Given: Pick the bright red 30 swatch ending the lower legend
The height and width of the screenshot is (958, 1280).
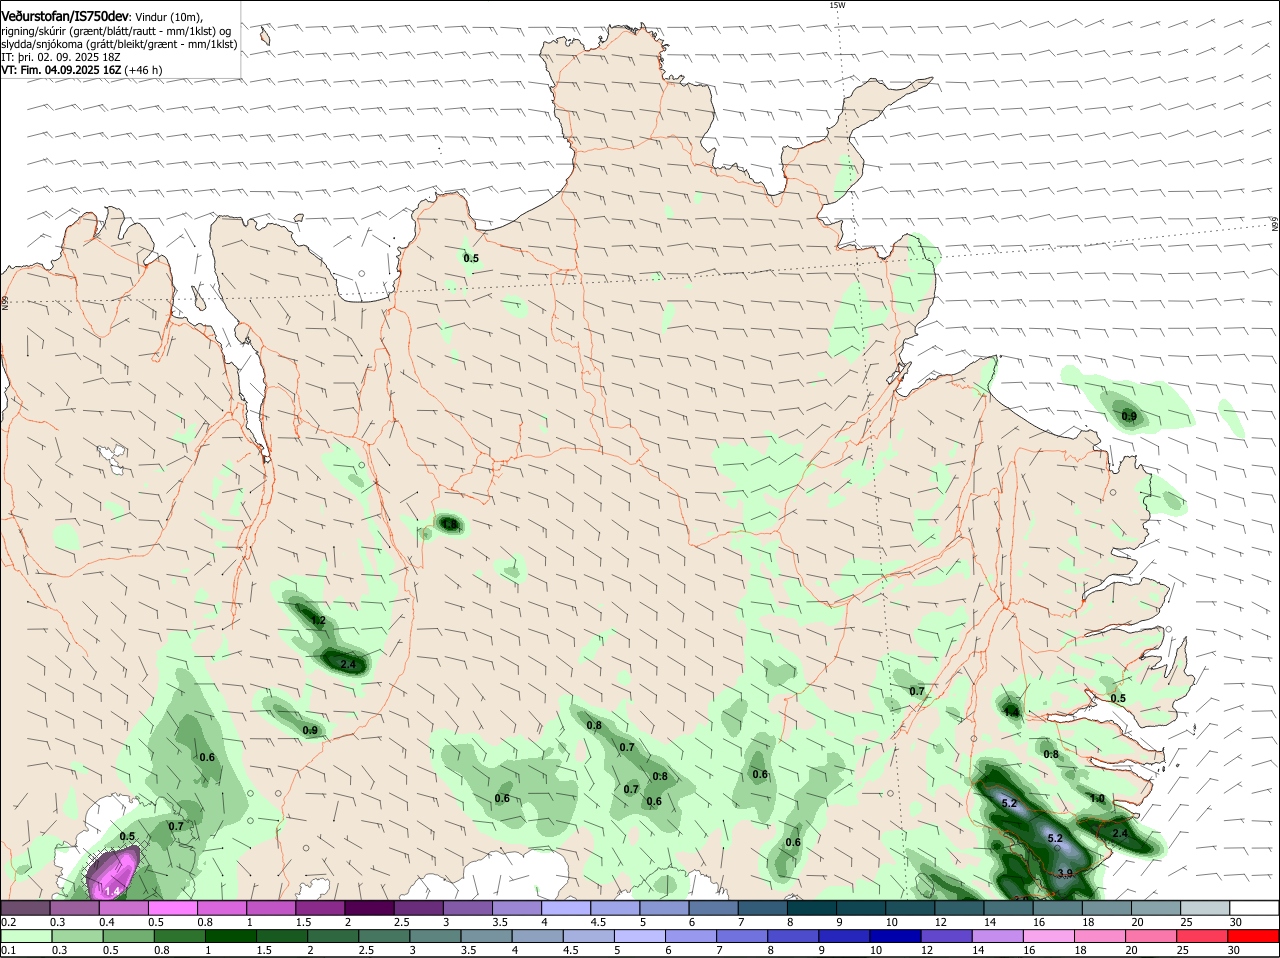Looking at the screenshot, I should (1253, 935).
